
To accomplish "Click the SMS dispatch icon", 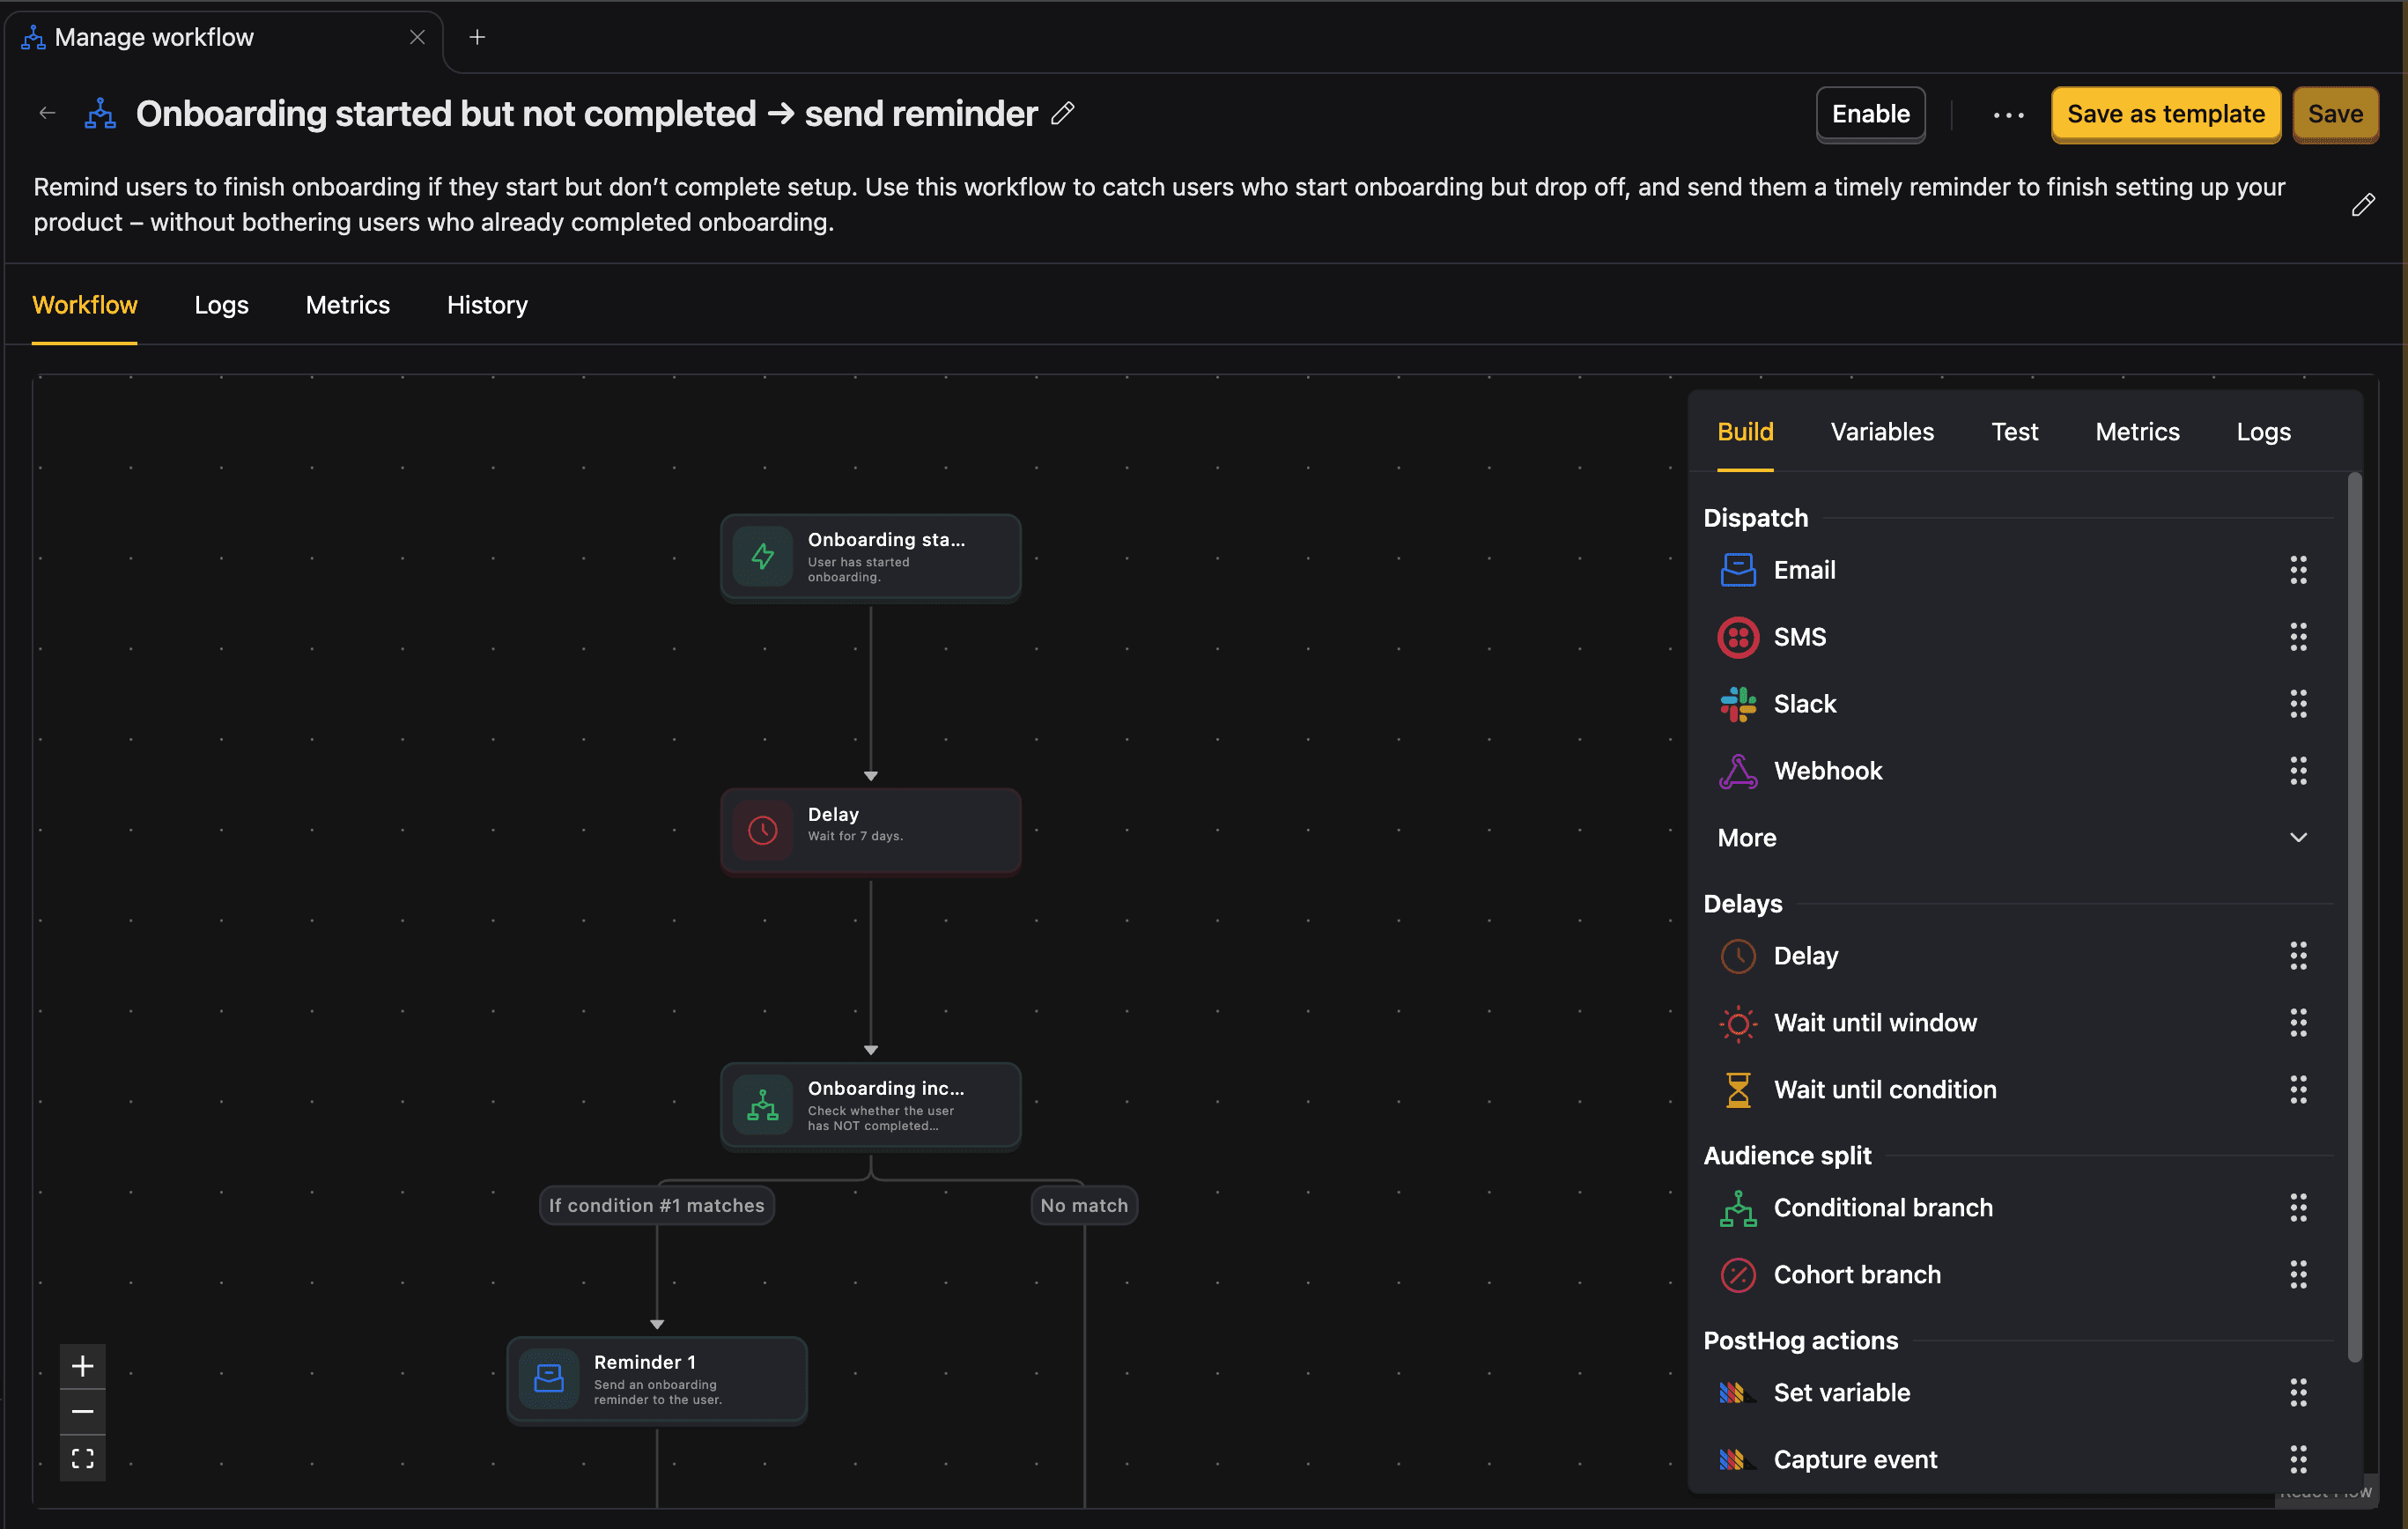I will click(1738, 637).
